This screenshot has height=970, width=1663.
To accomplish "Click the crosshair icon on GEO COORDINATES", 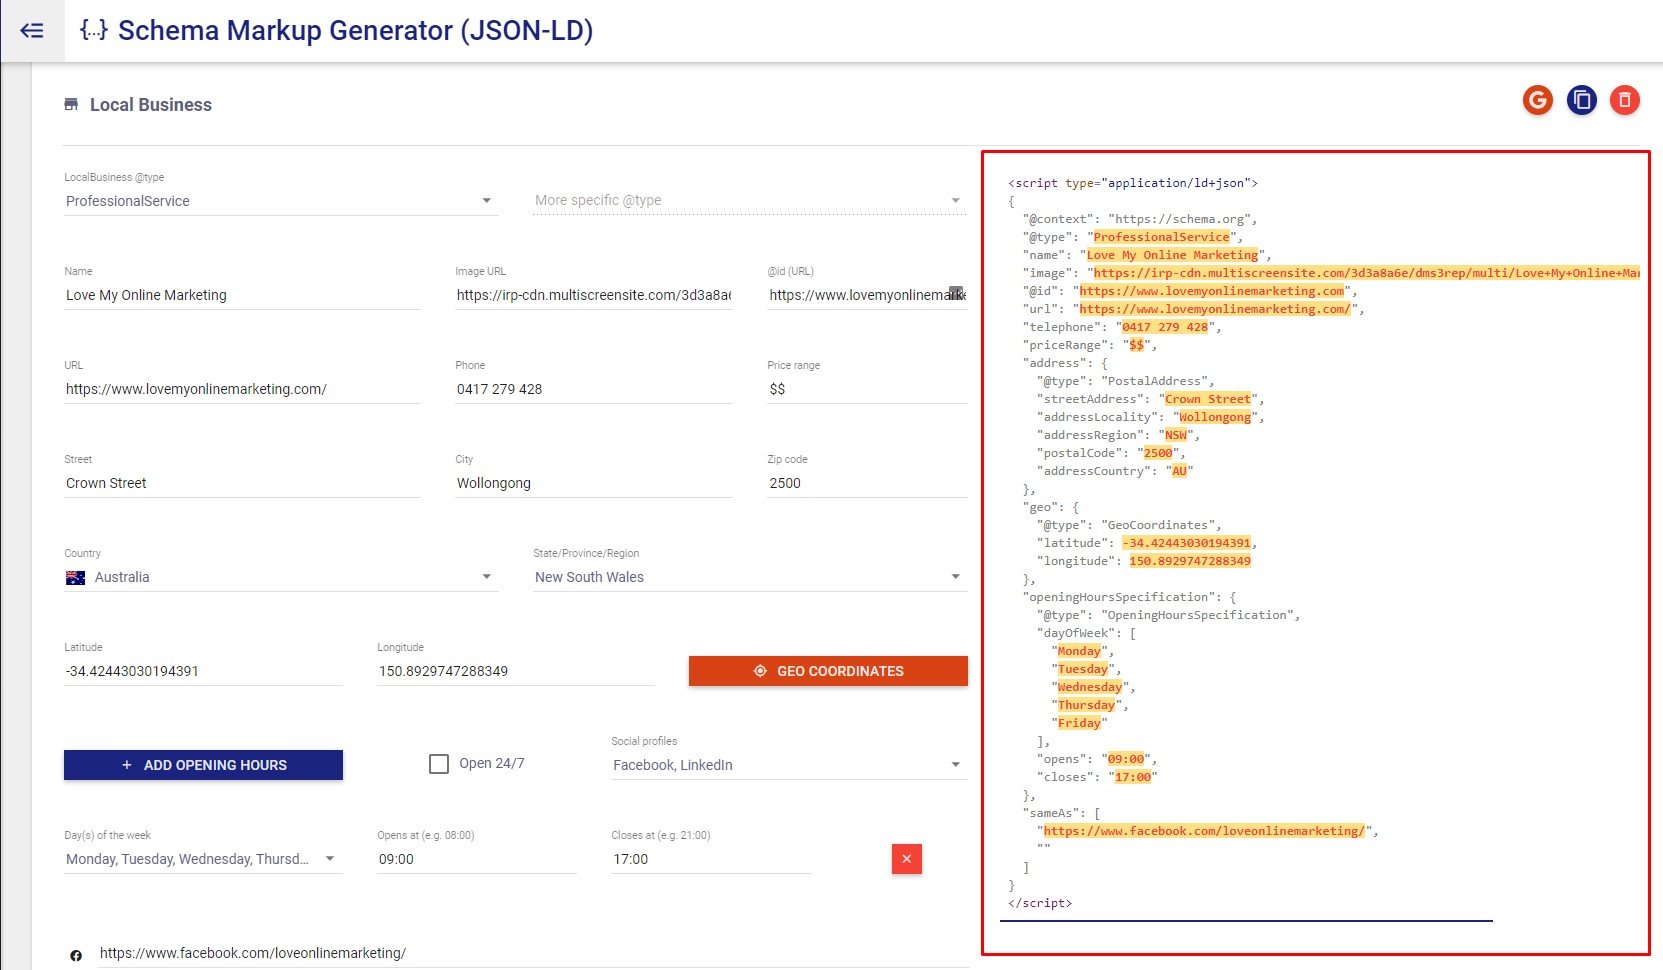I will (761, 671).
